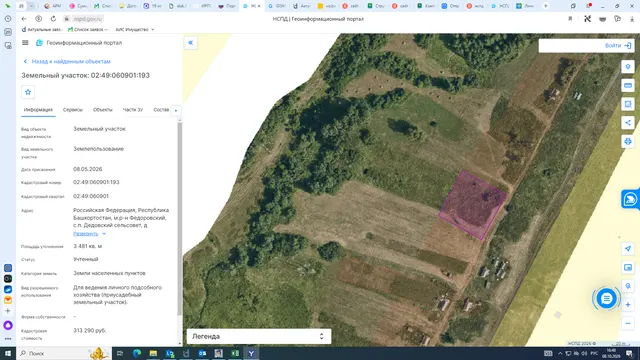This screenshot has width=640, height=360.
Task: Go back to found objects link
Action: 67,61
